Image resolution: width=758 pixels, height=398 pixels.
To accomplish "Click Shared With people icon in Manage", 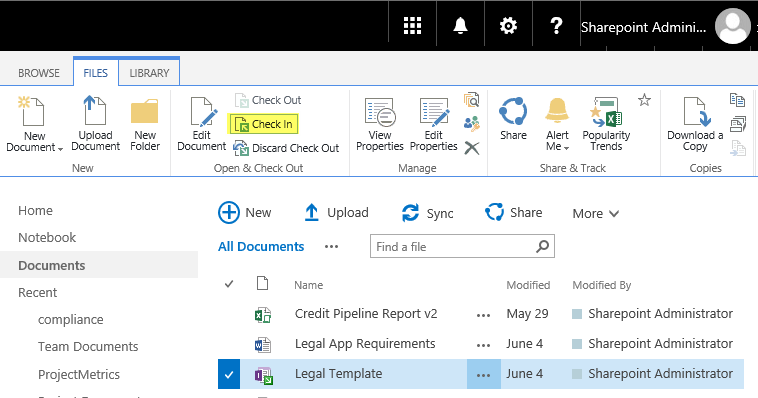I will [x=471, y=124].
